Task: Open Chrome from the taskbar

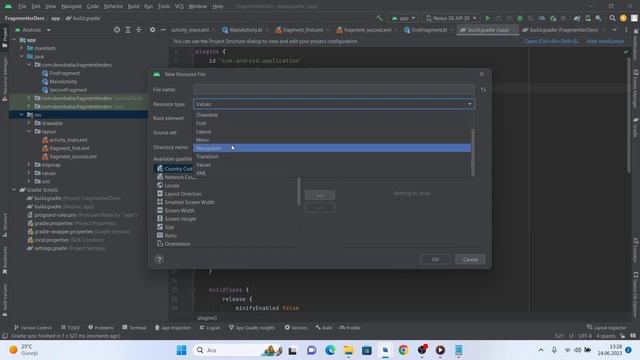Action: point(403,350)
